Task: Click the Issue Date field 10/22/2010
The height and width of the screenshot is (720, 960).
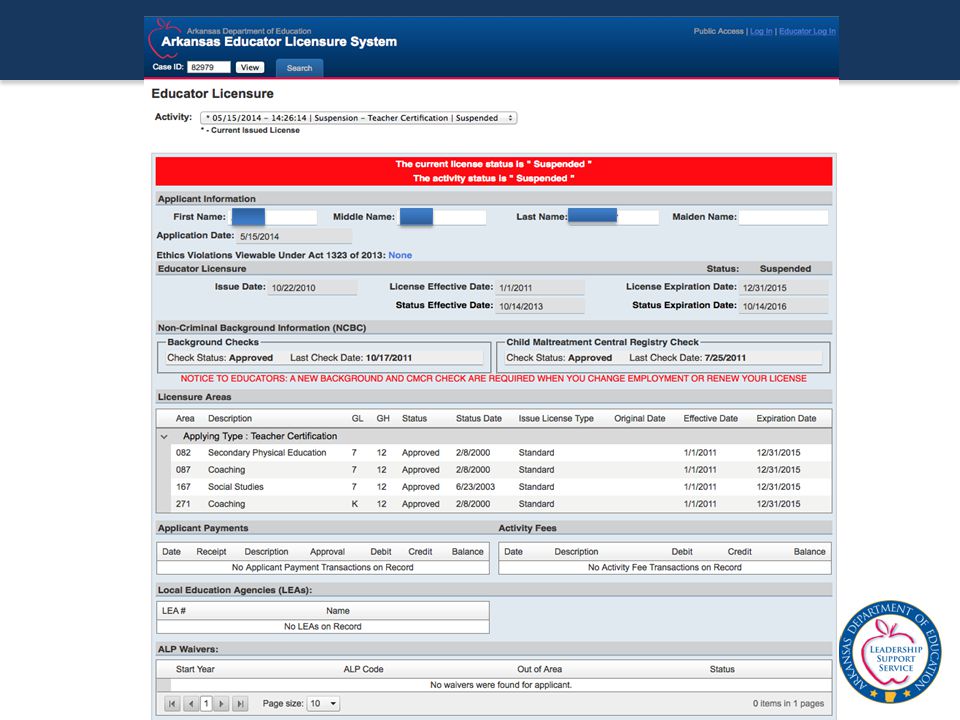Action: click(x=312, y=288)
